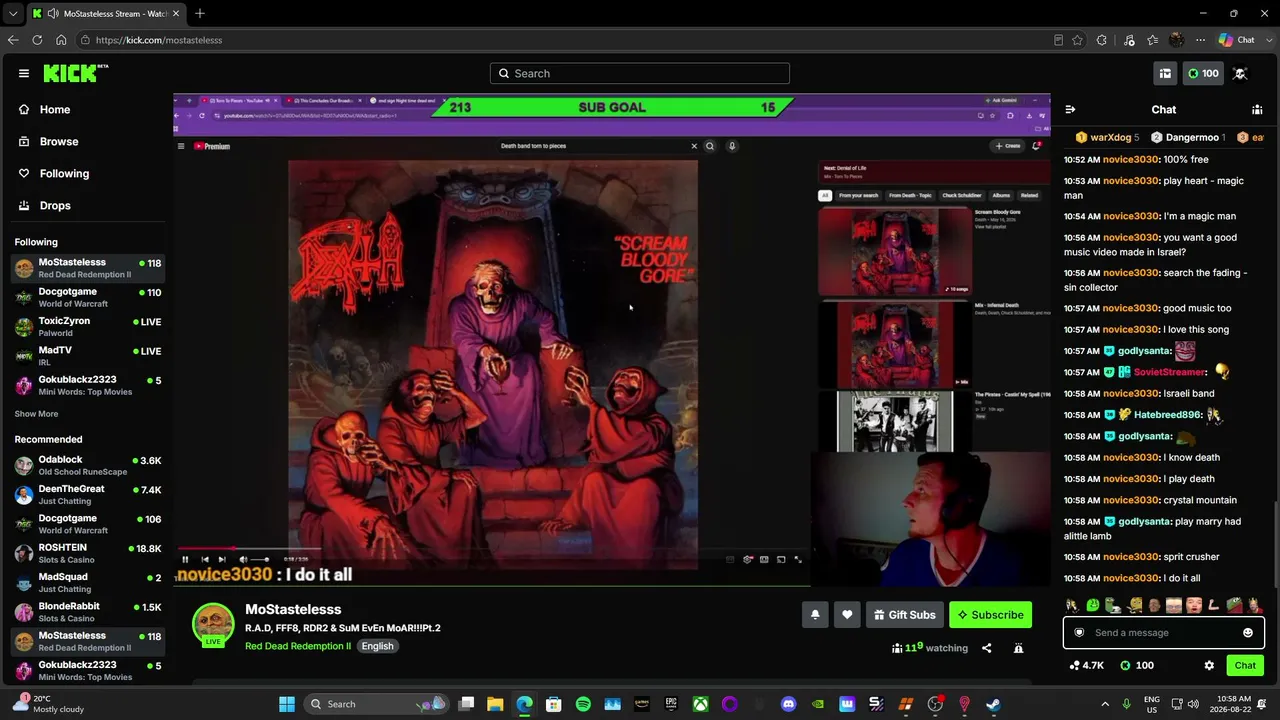The height and width of the screenshot is (720, 1280).
Task: Open DeenTheGreat recommended channel
Action: tap(88, 495)
